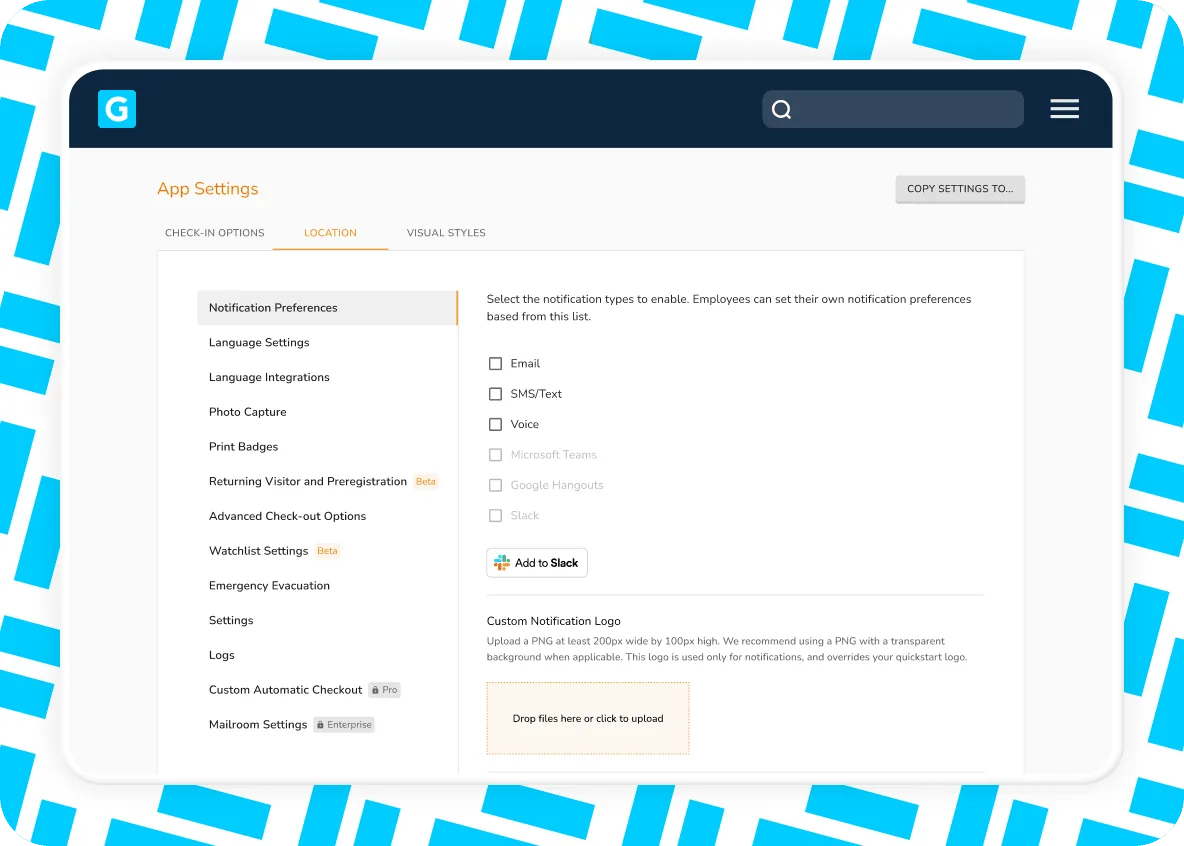1184x846 pixels.
Task: Click the lock icon beside Enterprise
Action: [320, 724]
